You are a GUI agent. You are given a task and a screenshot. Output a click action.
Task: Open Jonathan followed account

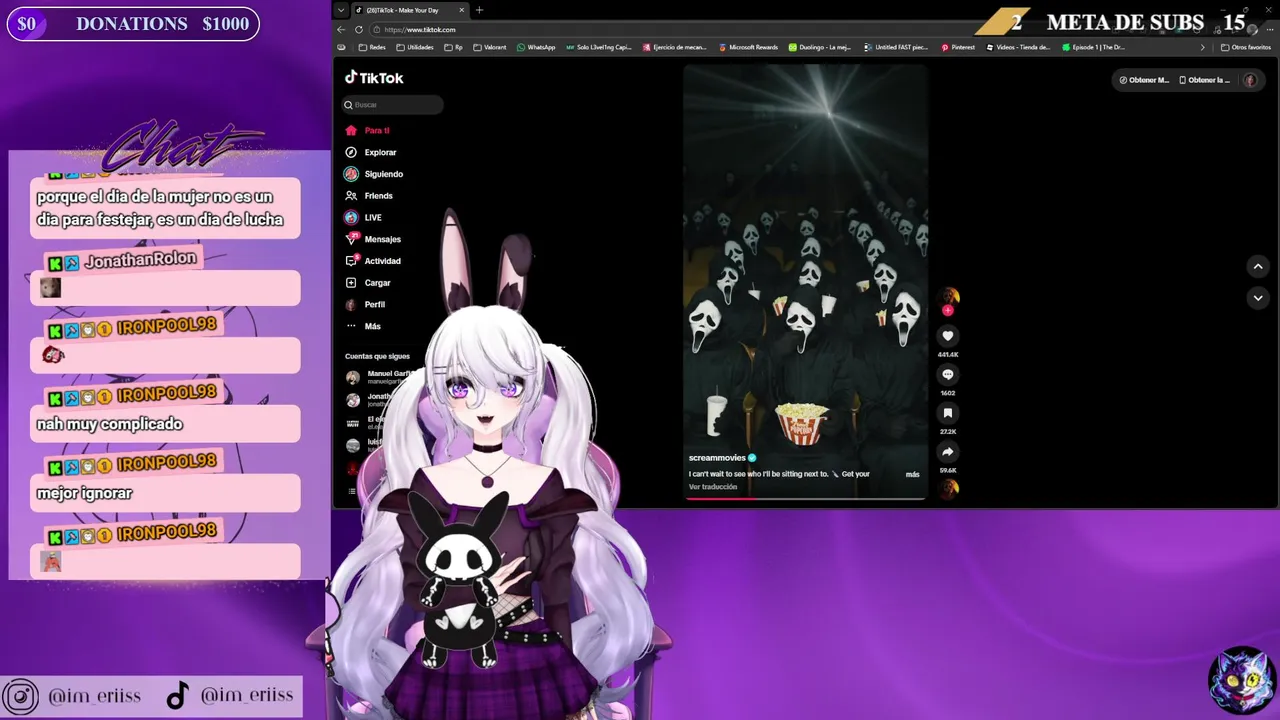coord(379,400)
